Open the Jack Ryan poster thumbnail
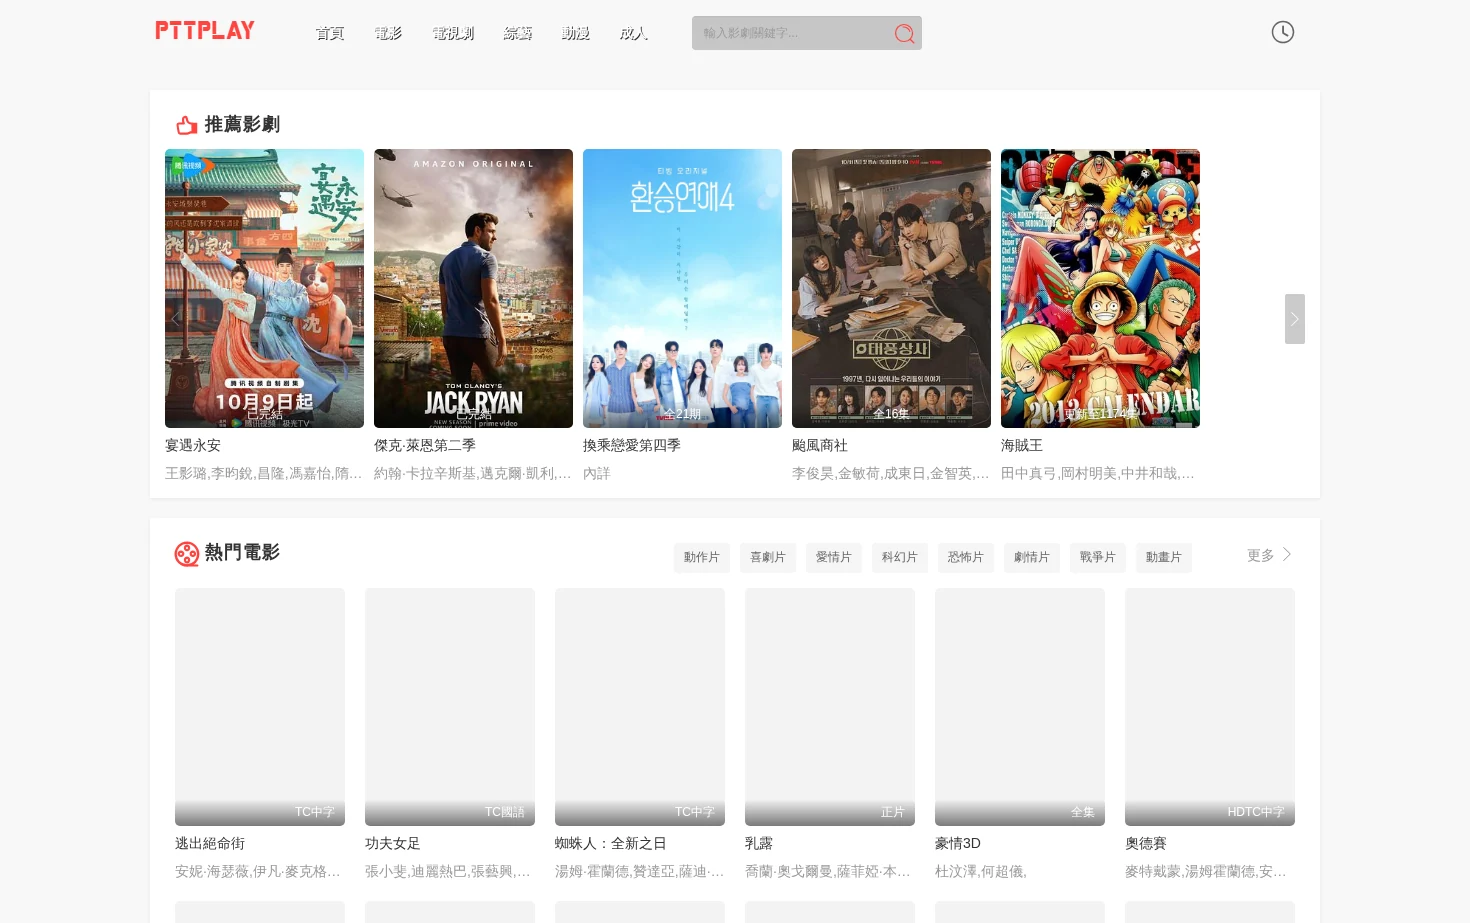1470x923 pixels. (473, 288)
